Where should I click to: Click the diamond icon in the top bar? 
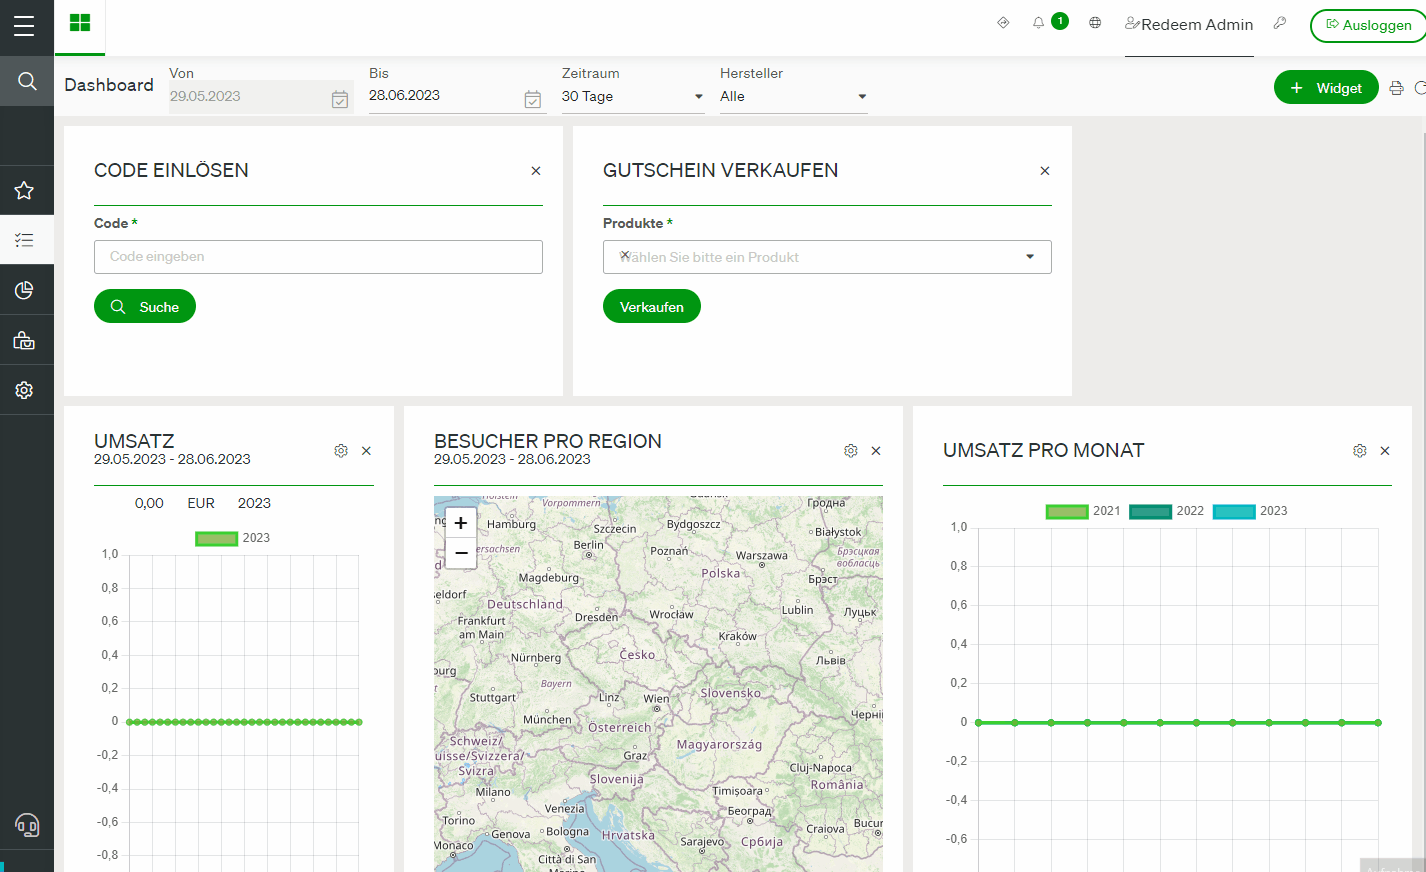click(1003, 23)
